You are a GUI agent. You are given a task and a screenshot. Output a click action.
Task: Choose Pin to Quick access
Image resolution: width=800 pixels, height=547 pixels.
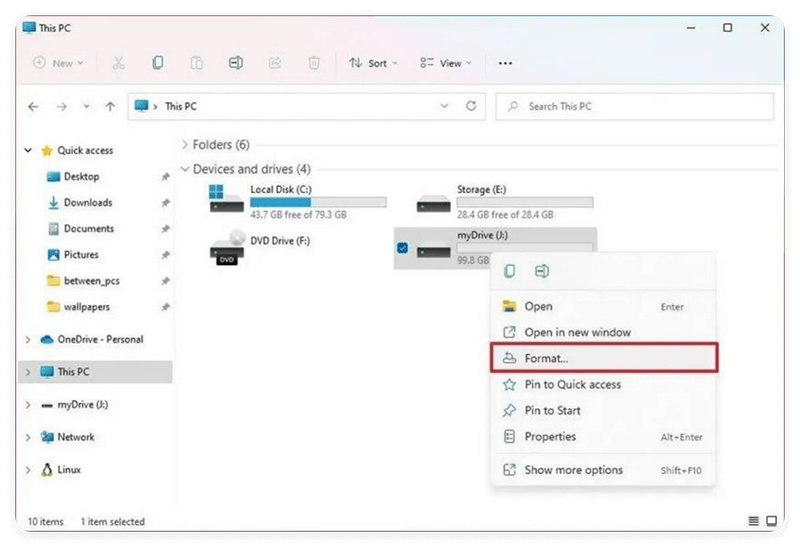coord(603,384)
